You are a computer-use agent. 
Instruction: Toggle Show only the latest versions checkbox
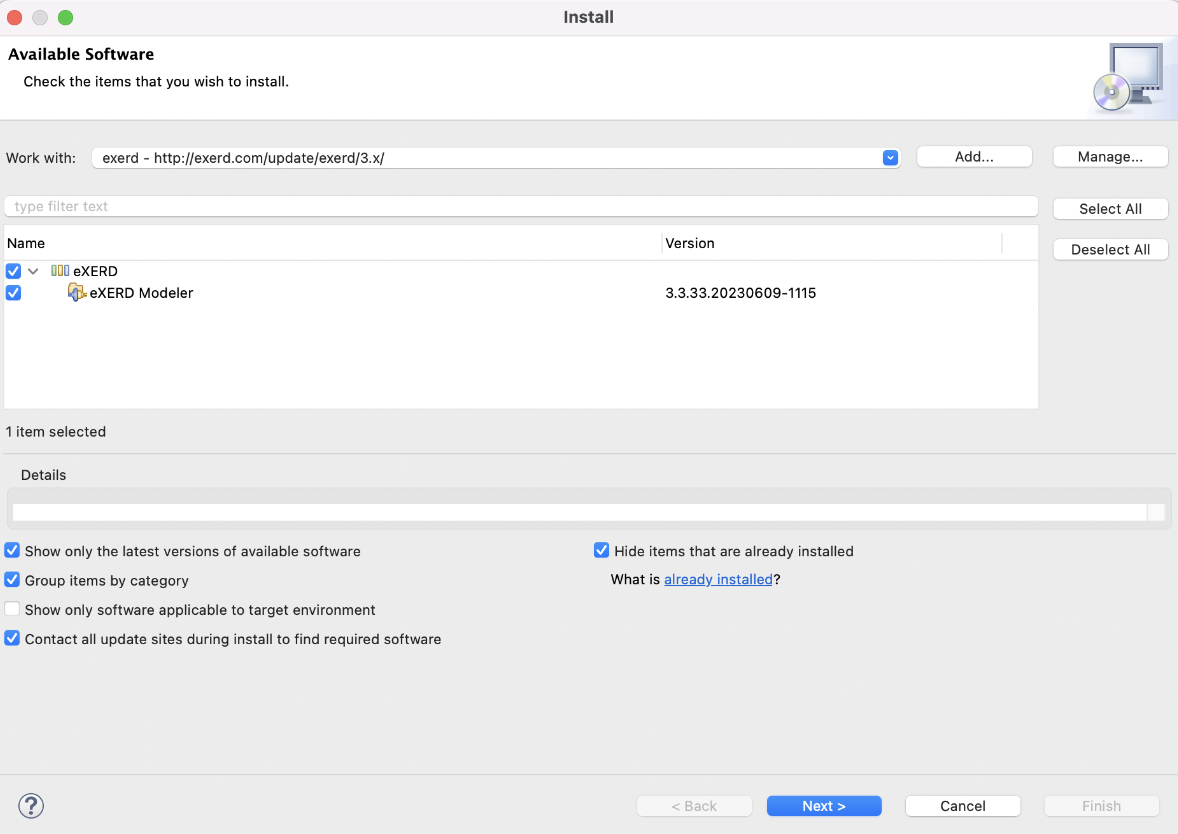[x=12, y=550]
